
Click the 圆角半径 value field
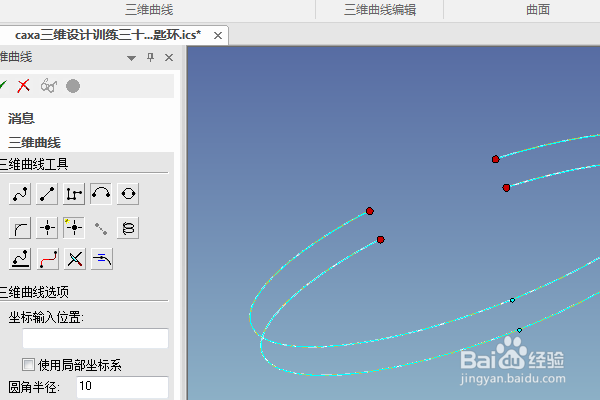(122, 387)
